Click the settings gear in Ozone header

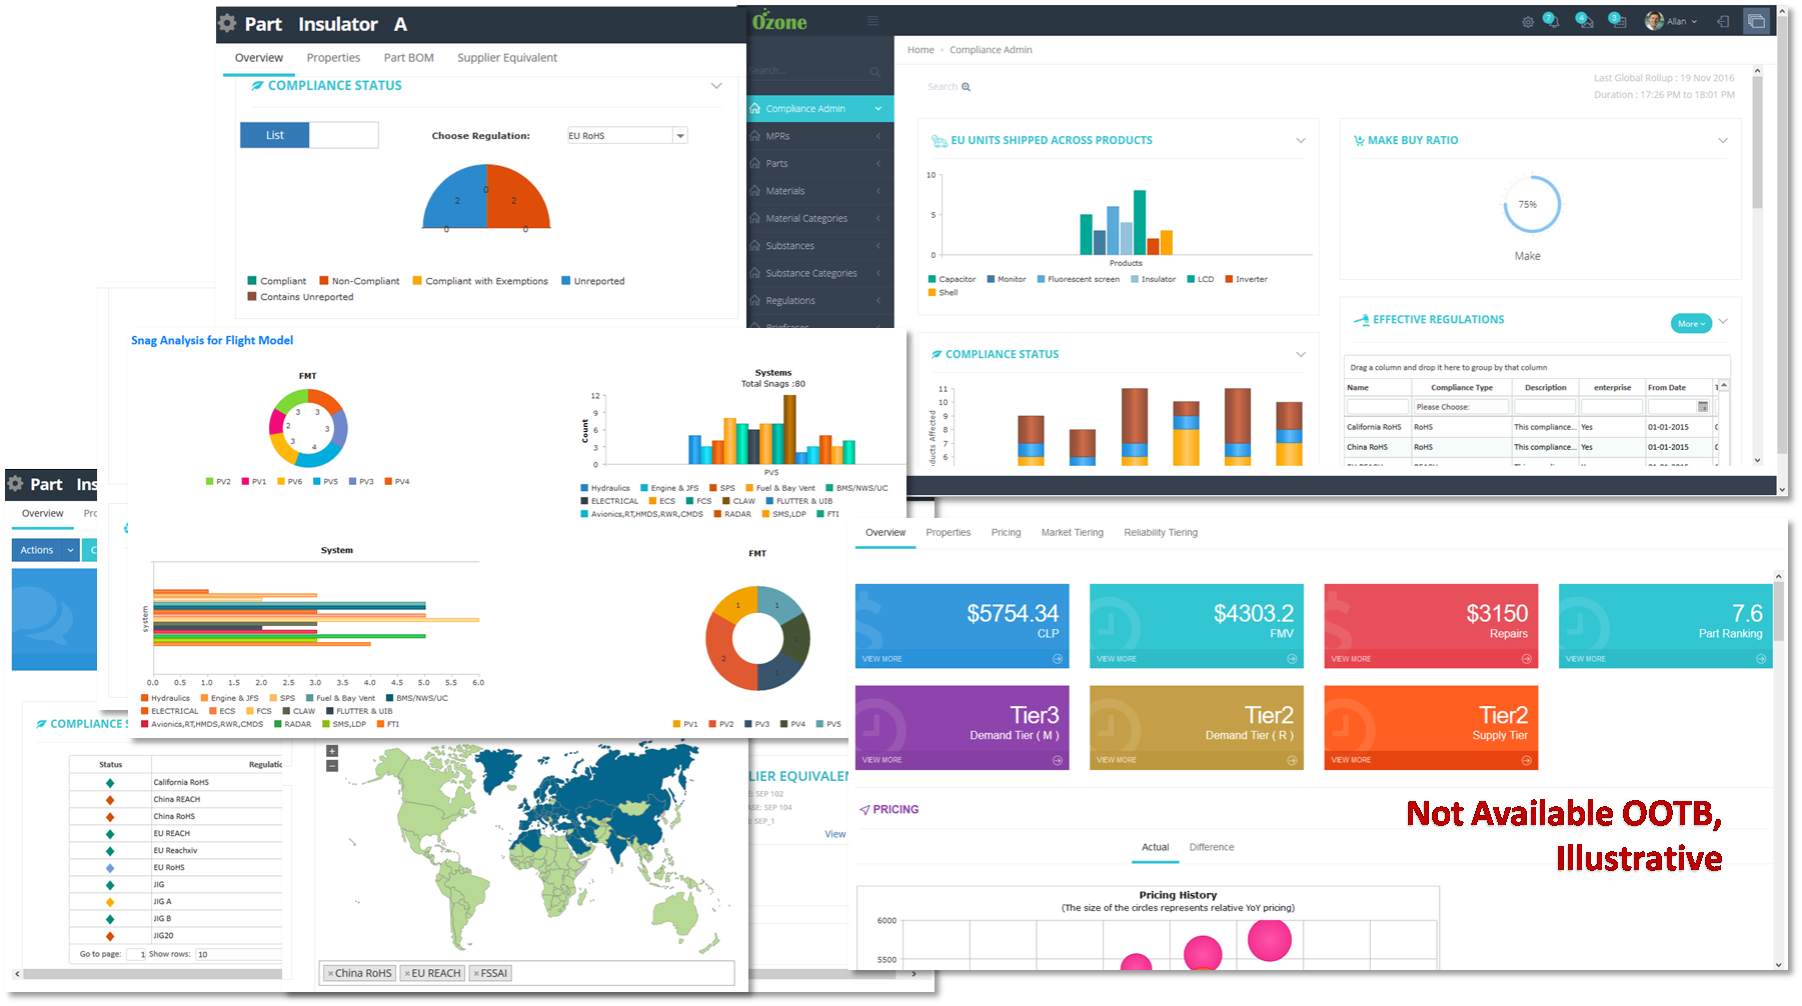pos(1527,22)
